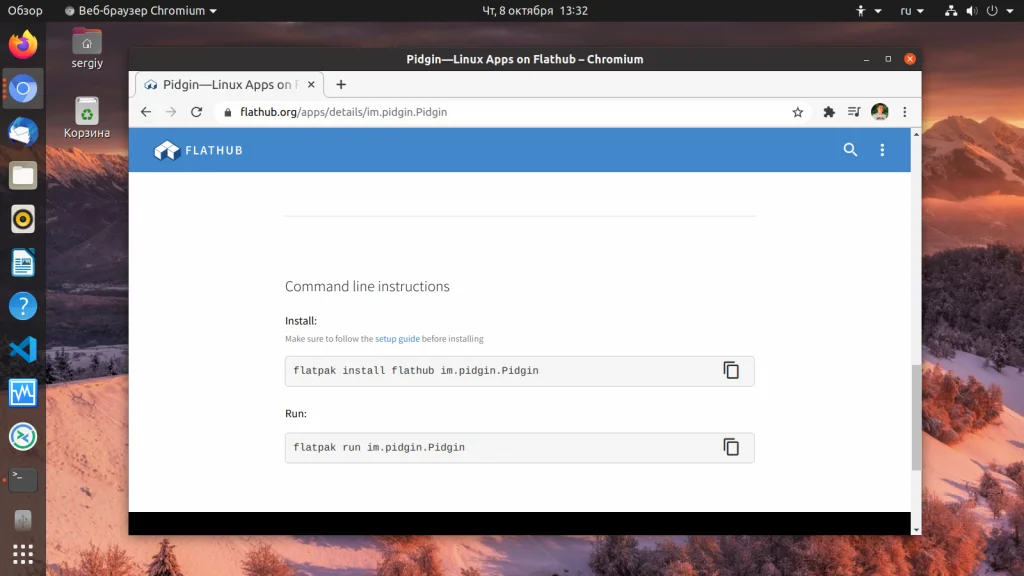Open a new browser tab
This screenshot has height=576, width=1024.
click(341, 84)
